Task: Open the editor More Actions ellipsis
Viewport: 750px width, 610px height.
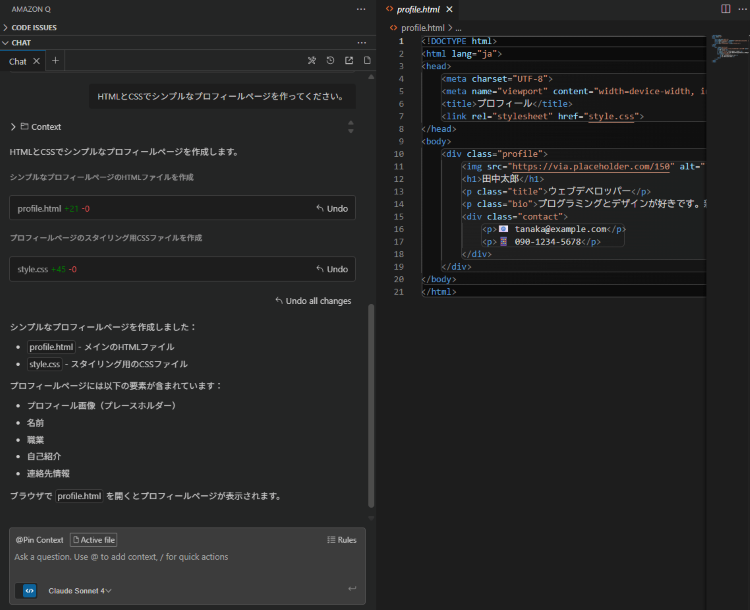Action: pos(741,9)
